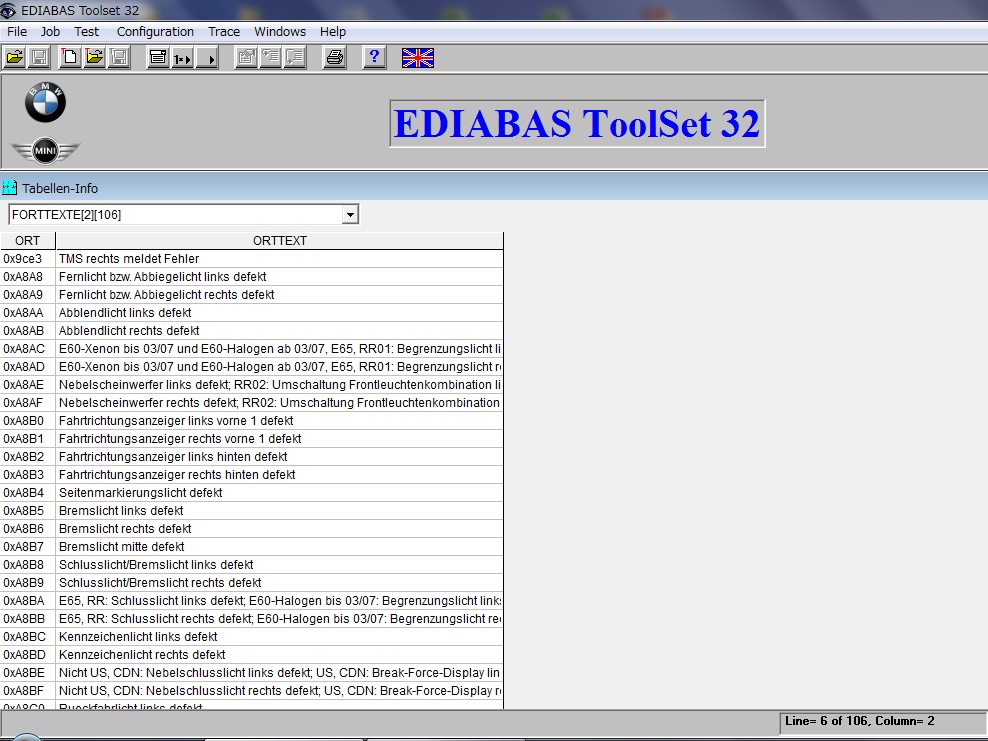988x741 pixels.
Task: Click the save trace disk icon
Action: coord(119,58)
